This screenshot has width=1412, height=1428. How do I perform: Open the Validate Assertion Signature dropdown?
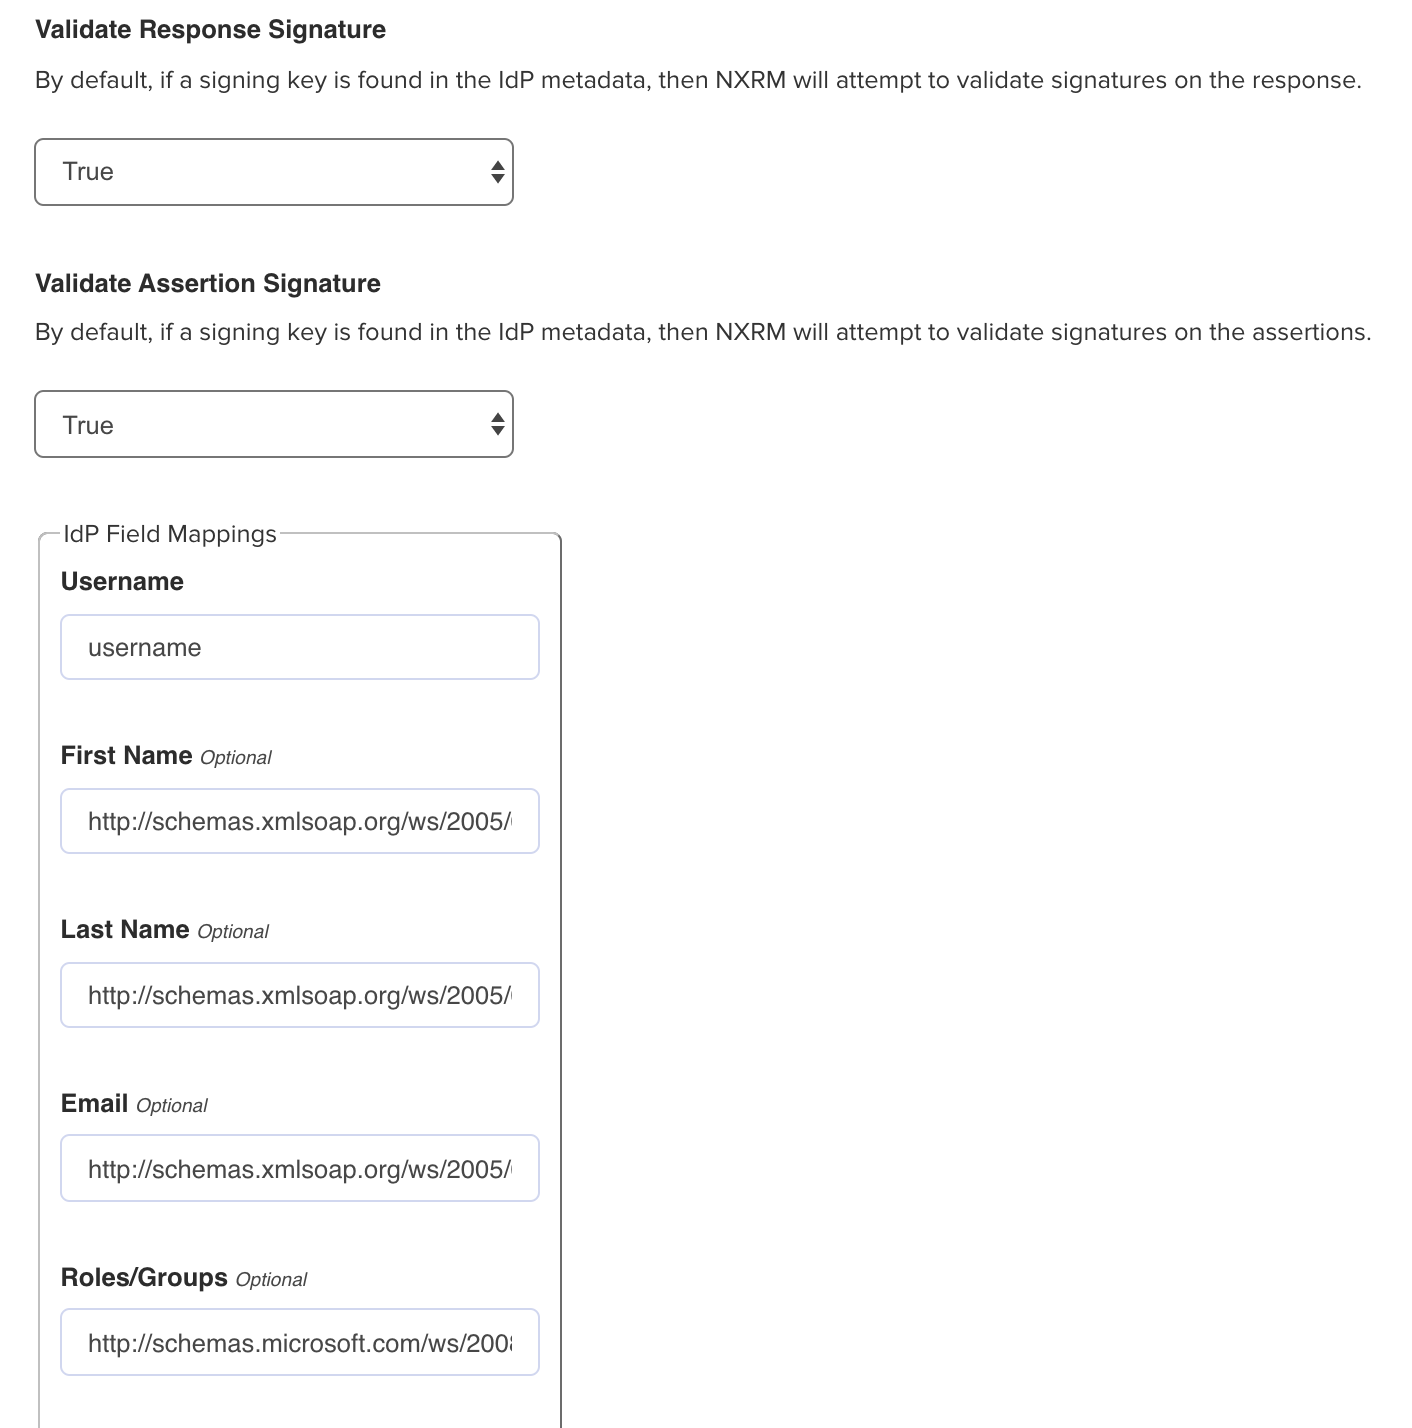273,425
